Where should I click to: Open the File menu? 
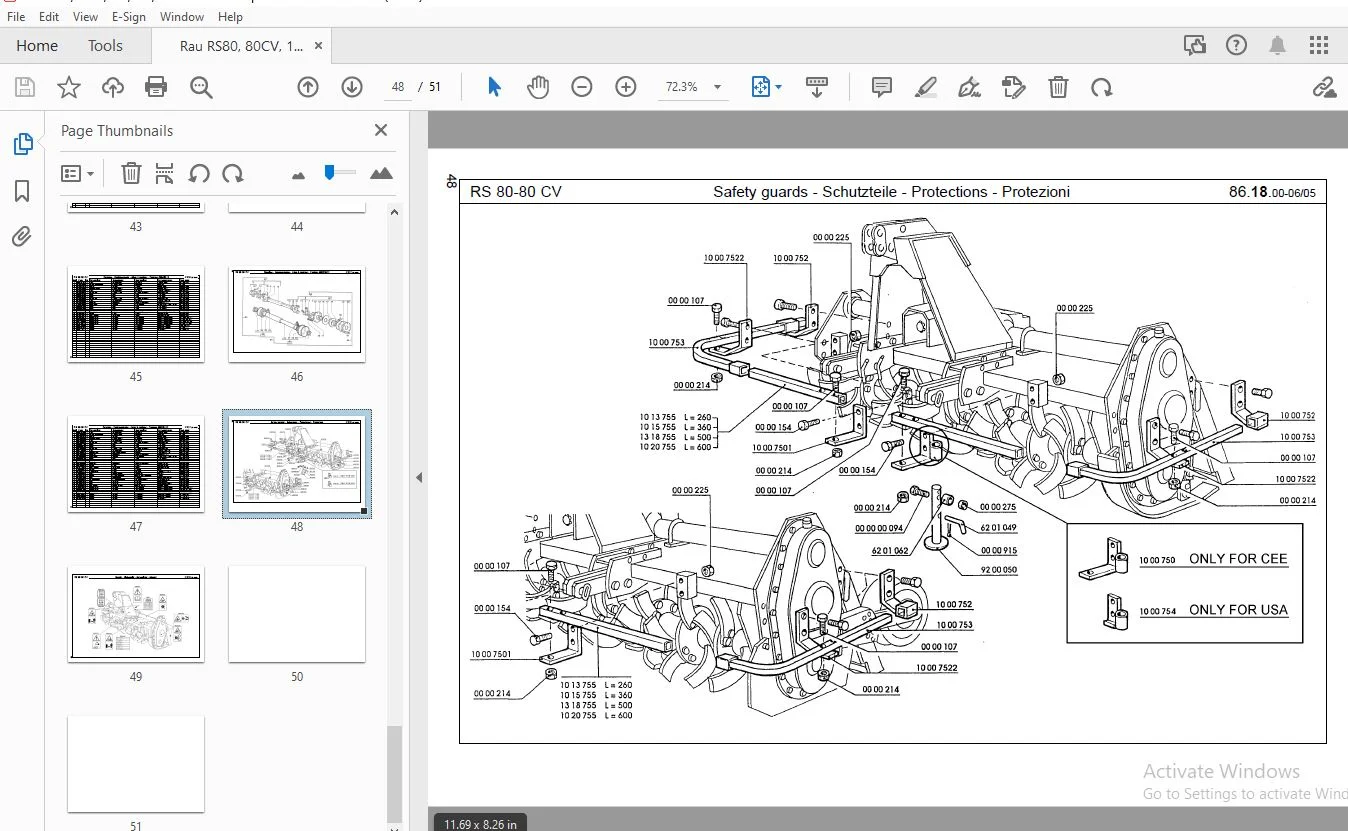coord(16,16)
